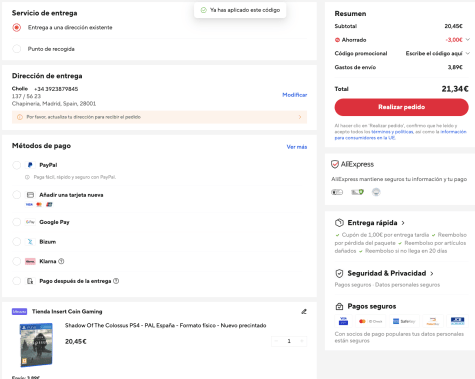This screenshot has height=379, width=475.
Task: Choose Añadir una tarjeta nueva radio
Action: click(16, 195)
